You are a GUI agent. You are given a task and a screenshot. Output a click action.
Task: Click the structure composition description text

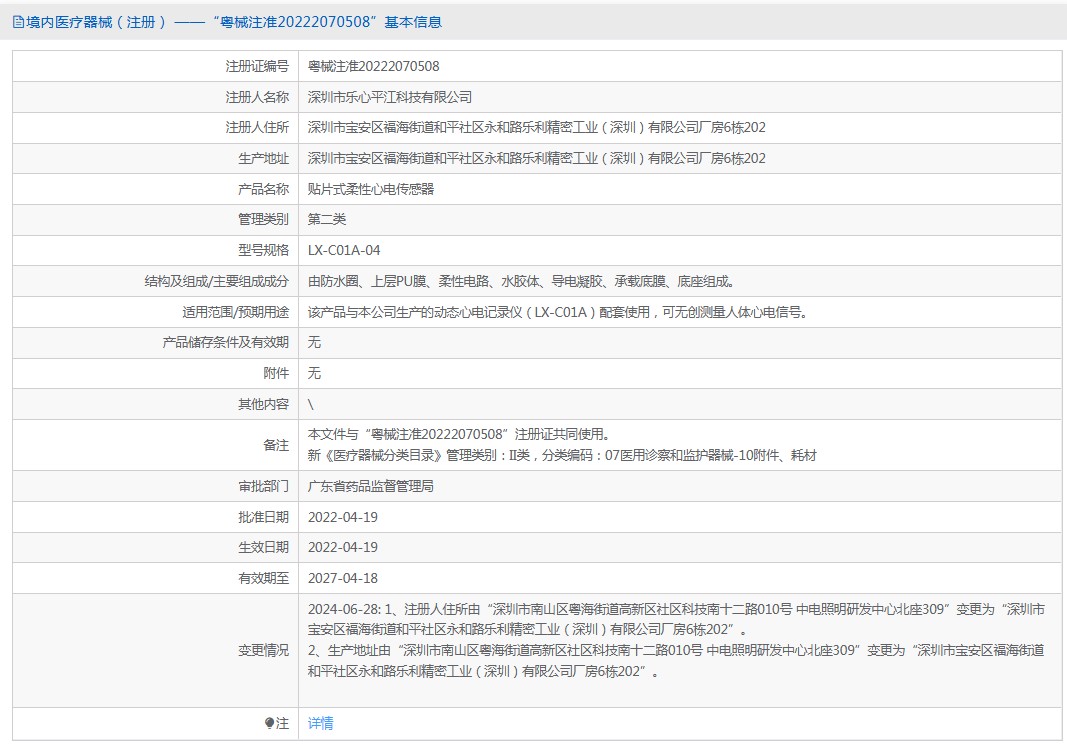click(x=513, y=281)
